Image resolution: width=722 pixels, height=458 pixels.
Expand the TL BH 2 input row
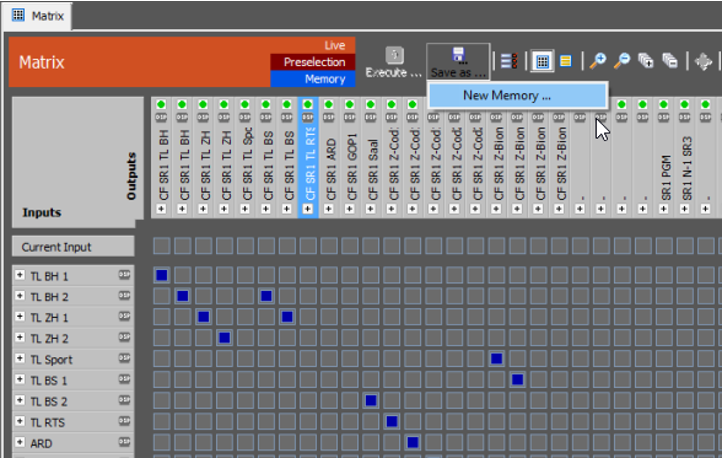tap(20, 296)
